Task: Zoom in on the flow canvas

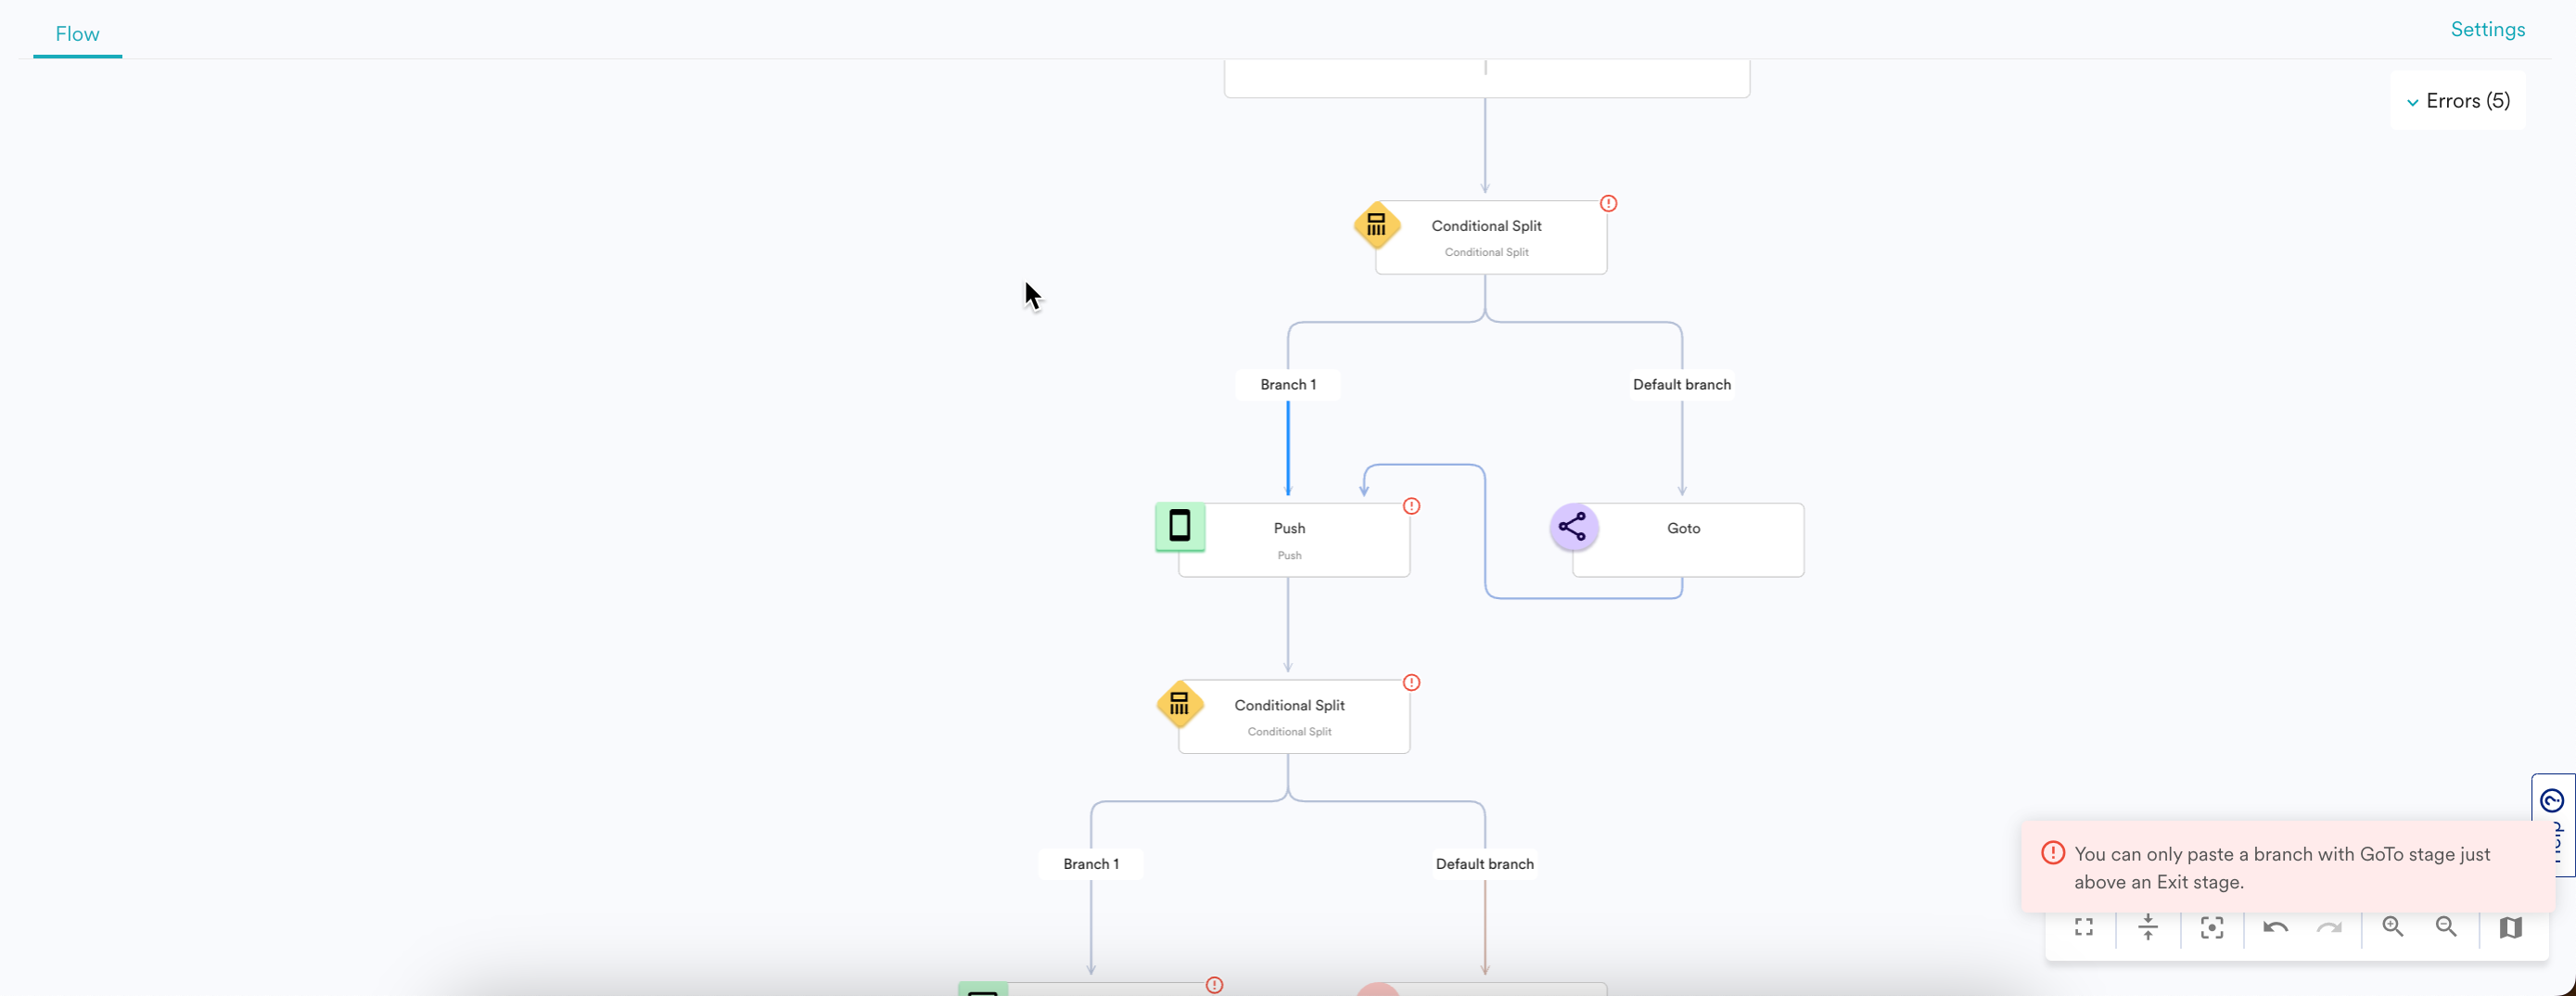Action: [x=2392, y=927]
